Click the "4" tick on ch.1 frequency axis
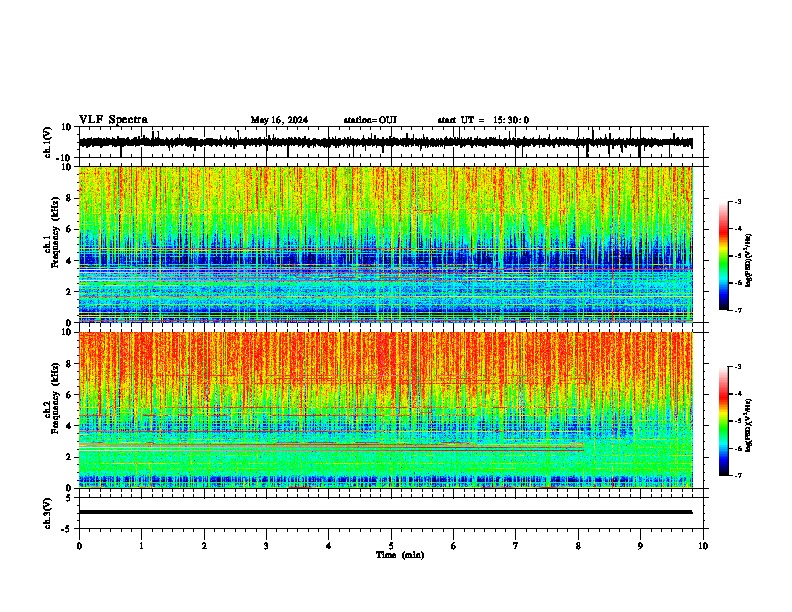The image size is (792, 612). pyautogui.click(x=70, y=261)
